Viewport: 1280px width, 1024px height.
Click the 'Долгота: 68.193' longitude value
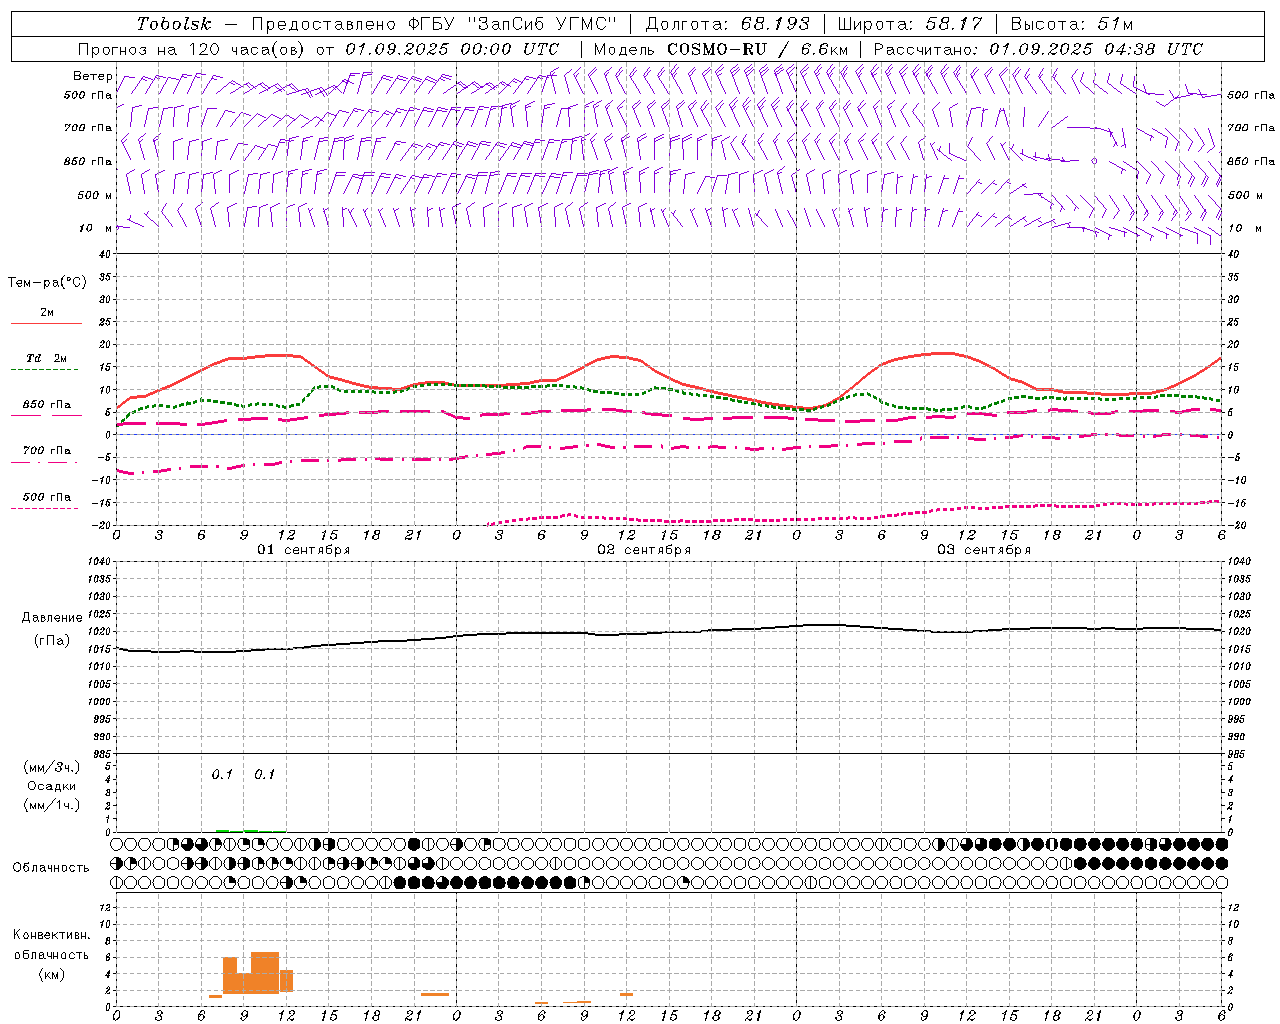coord(727,24)
